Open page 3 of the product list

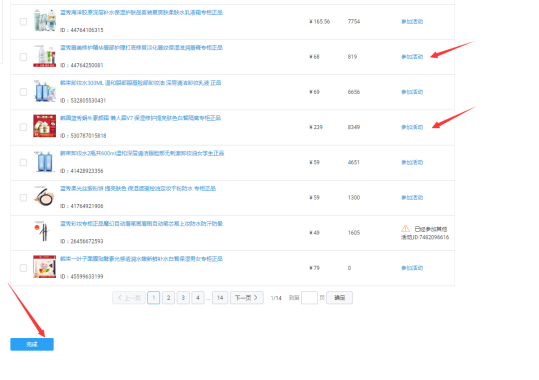183,298
